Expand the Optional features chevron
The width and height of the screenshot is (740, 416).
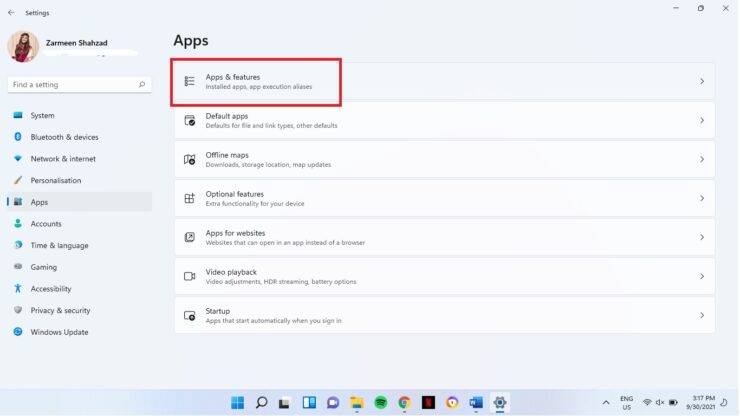pos(702,198)
